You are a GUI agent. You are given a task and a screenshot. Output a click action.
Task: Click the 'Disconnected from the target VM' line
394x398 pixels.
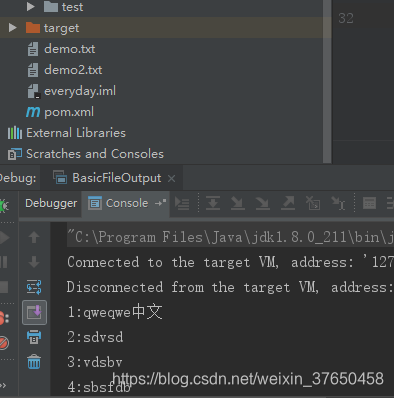click(x=230, y=287)
